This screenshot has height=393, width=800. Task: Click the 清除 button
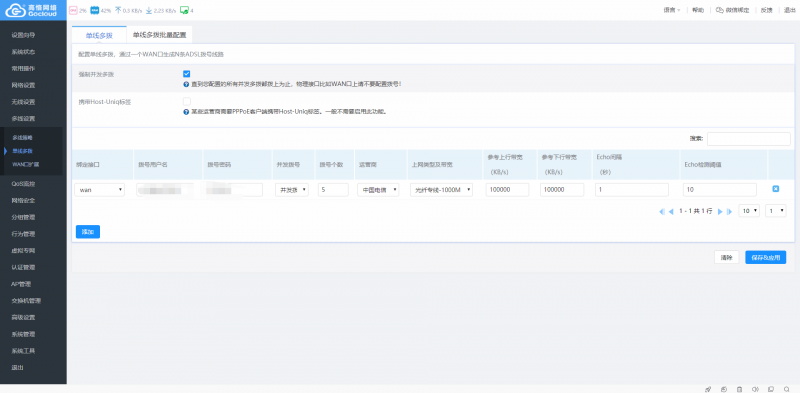[727, 258]
